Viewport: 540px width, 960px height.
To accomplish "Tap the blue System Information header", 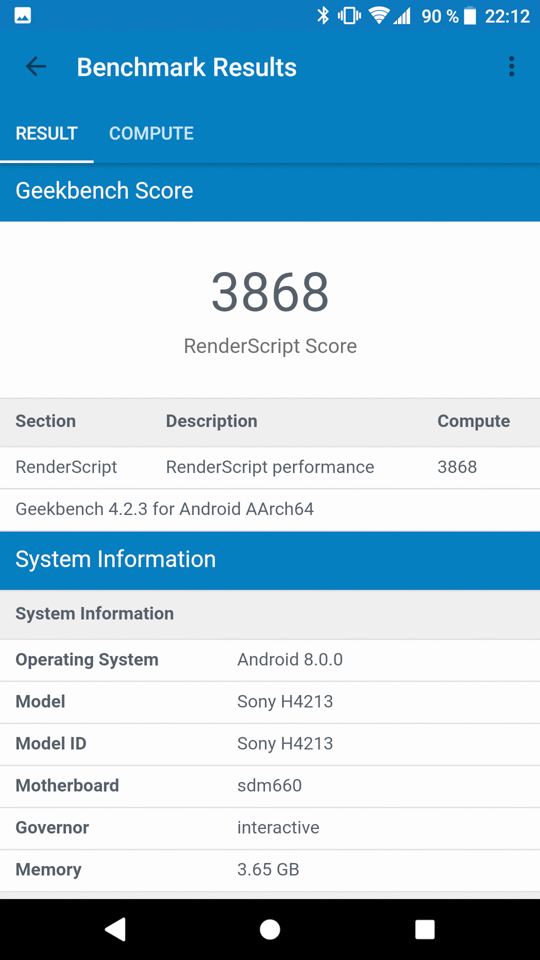I will point(270,560).
